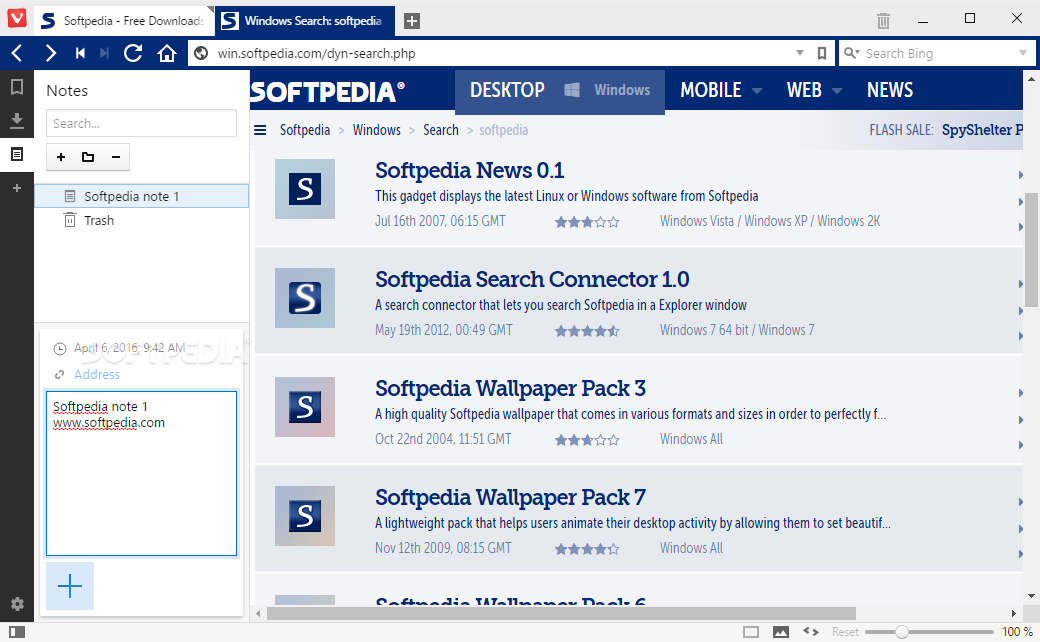Open the closed tabs trash can
The height and width of the screenshot is (642, 1040).
[x=883, y=21]
